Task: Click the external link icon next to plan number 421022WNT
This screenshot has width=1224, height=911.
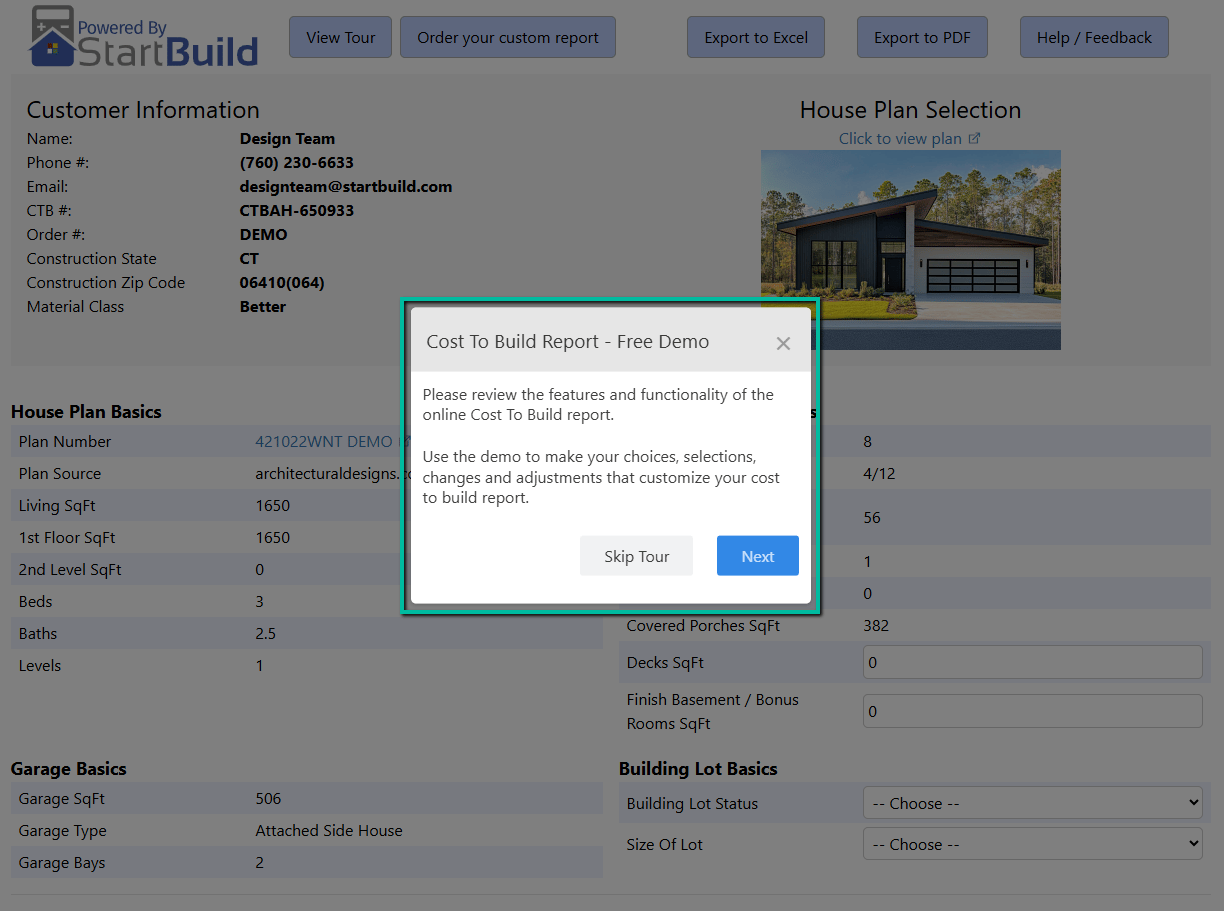Action: (x=406, y=441)
